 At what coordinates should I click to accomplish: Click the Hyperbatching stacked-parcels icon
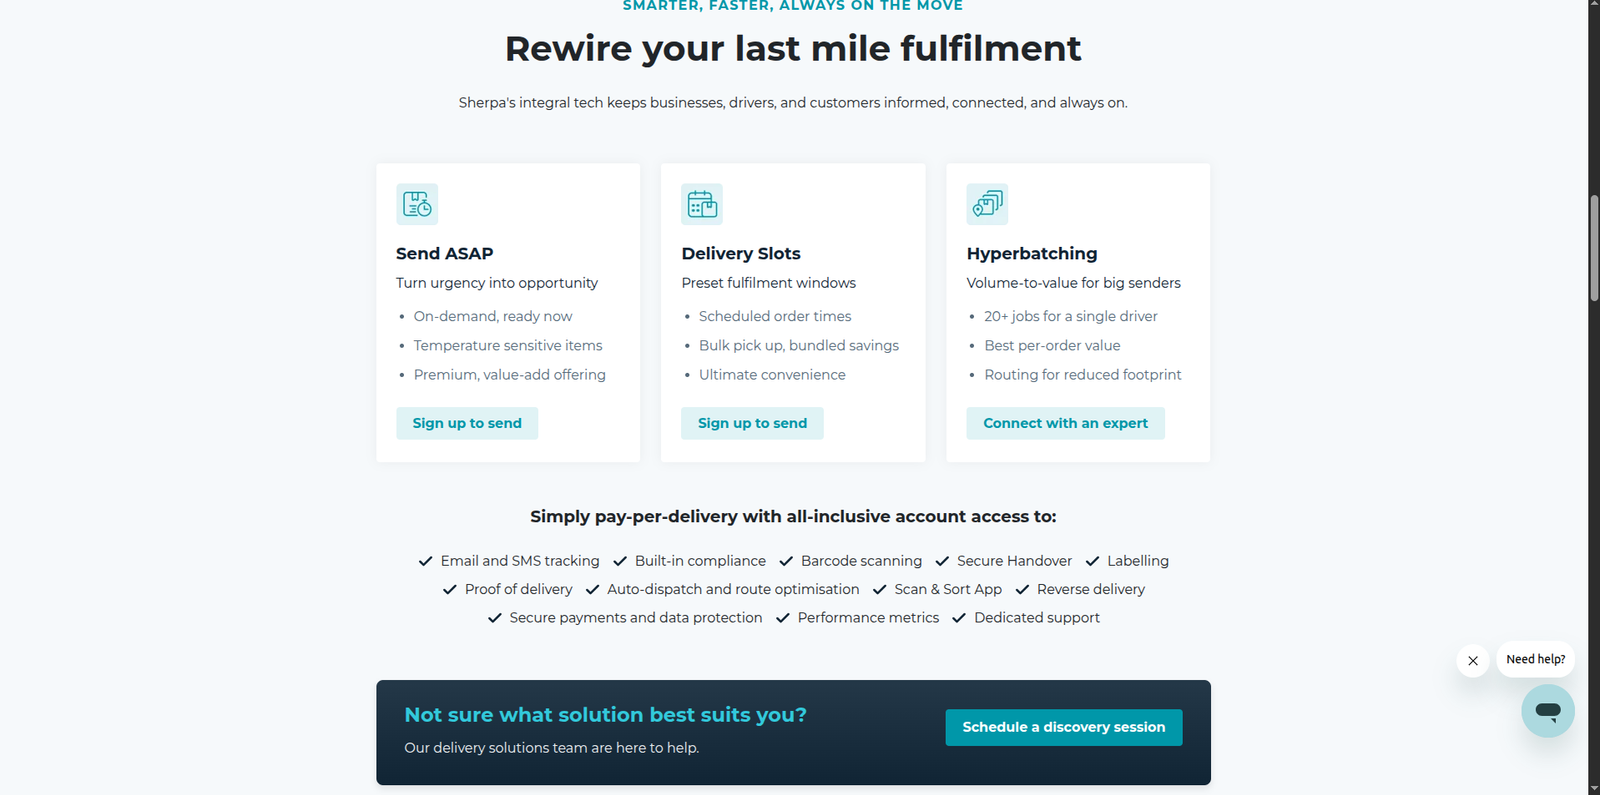point(987,204)
